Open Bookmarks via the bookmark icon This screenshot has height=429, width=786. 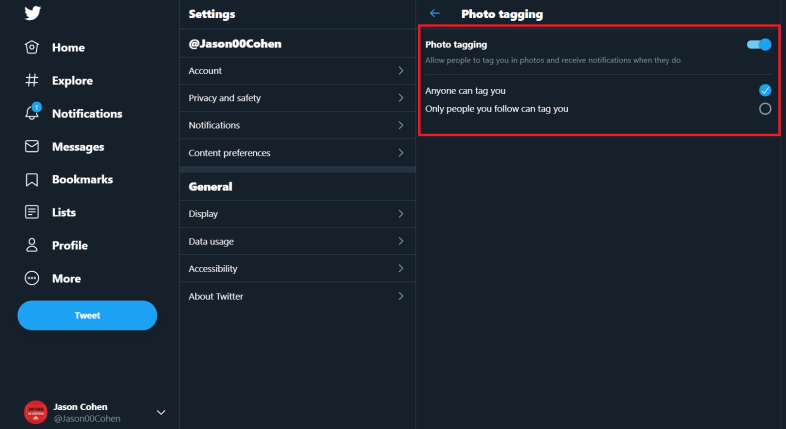coord(32,179)
